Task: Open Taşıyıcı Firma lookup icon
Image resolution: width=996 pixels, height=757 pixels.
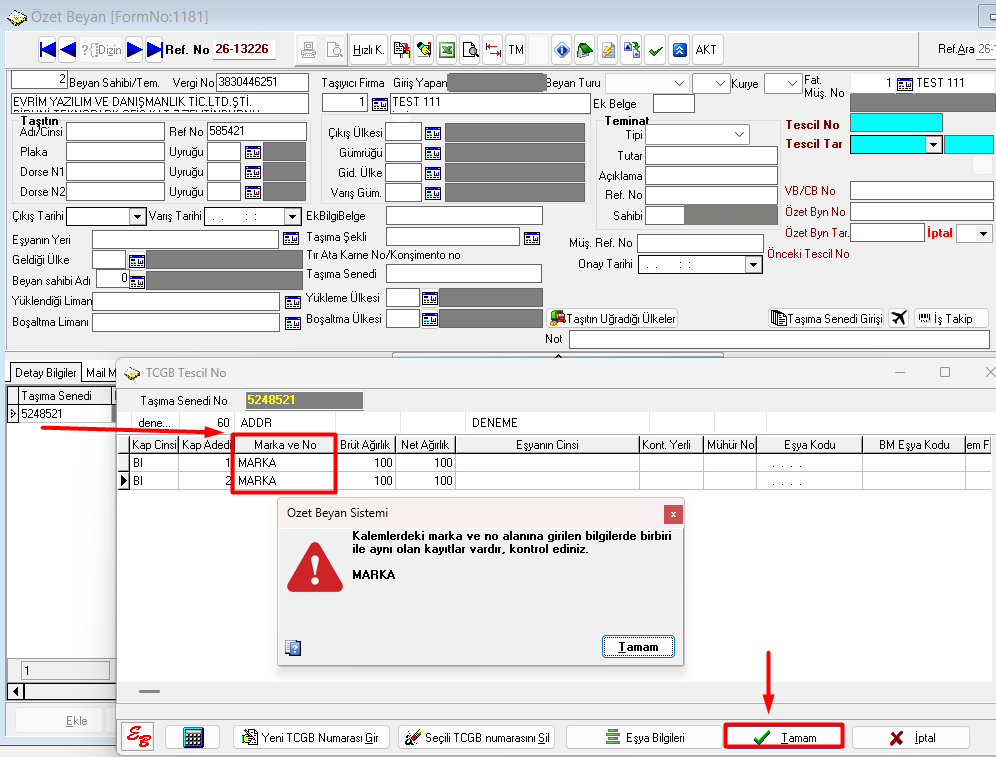Action: pyautogui.click(x=380, y=104)
